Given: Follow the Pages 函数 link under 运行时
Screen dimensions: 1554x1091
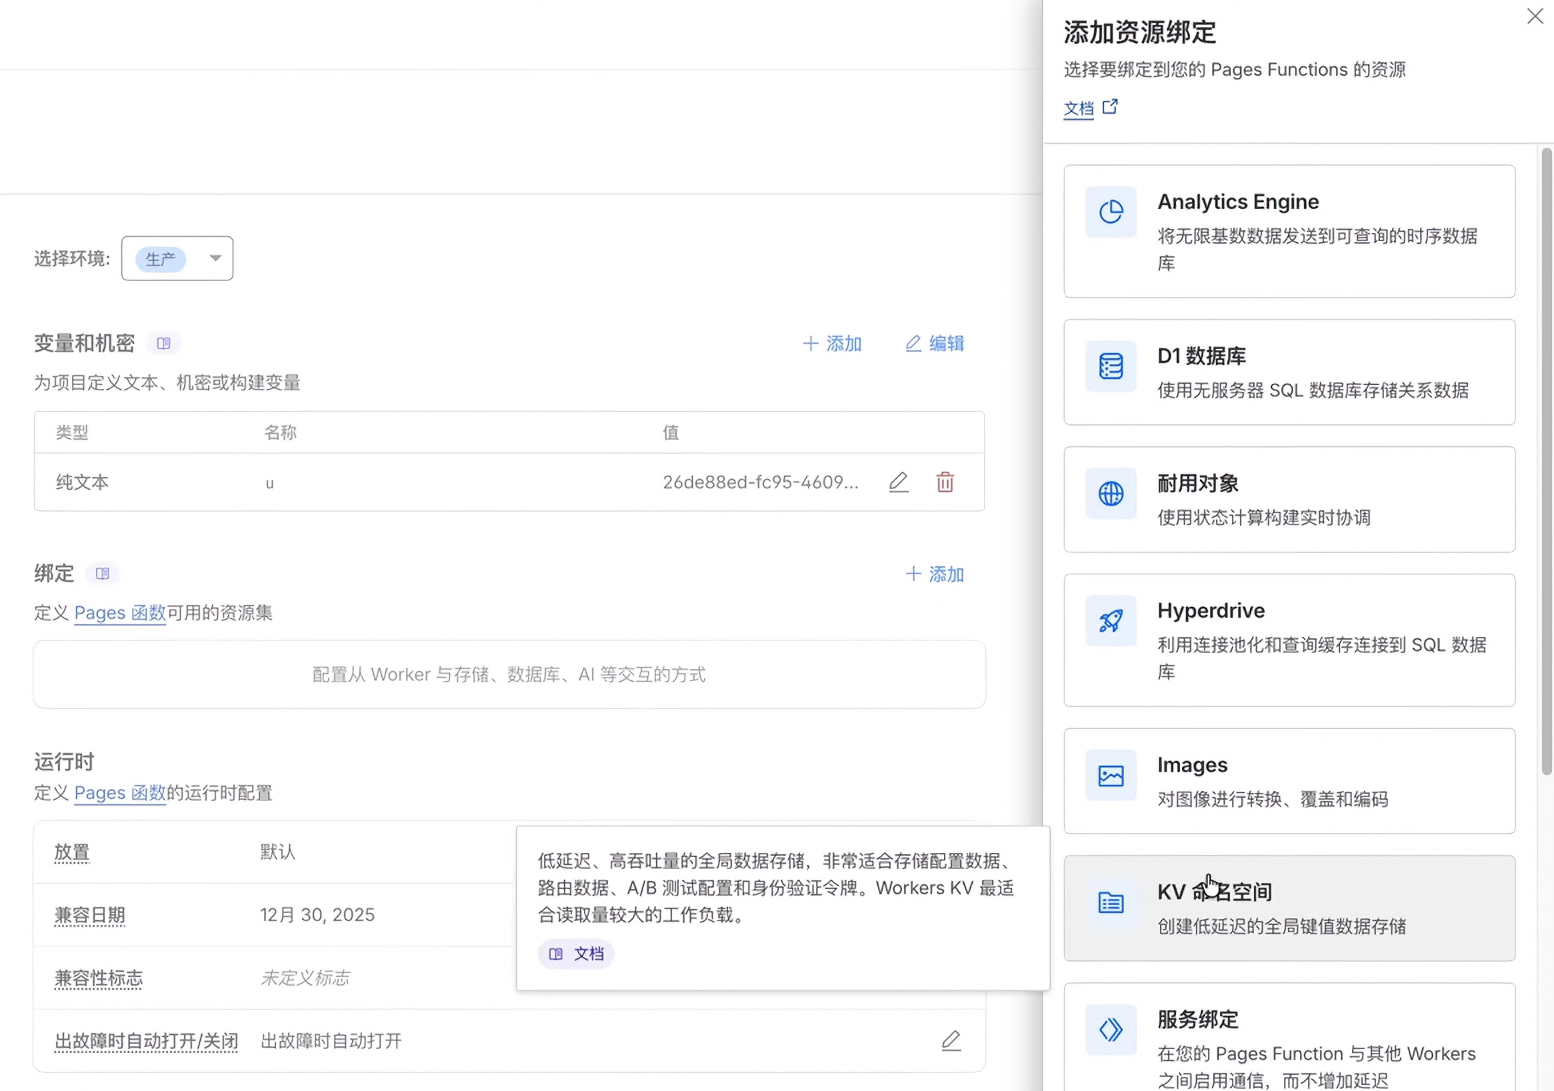Looking at the screenshot, I should point(120,792).
